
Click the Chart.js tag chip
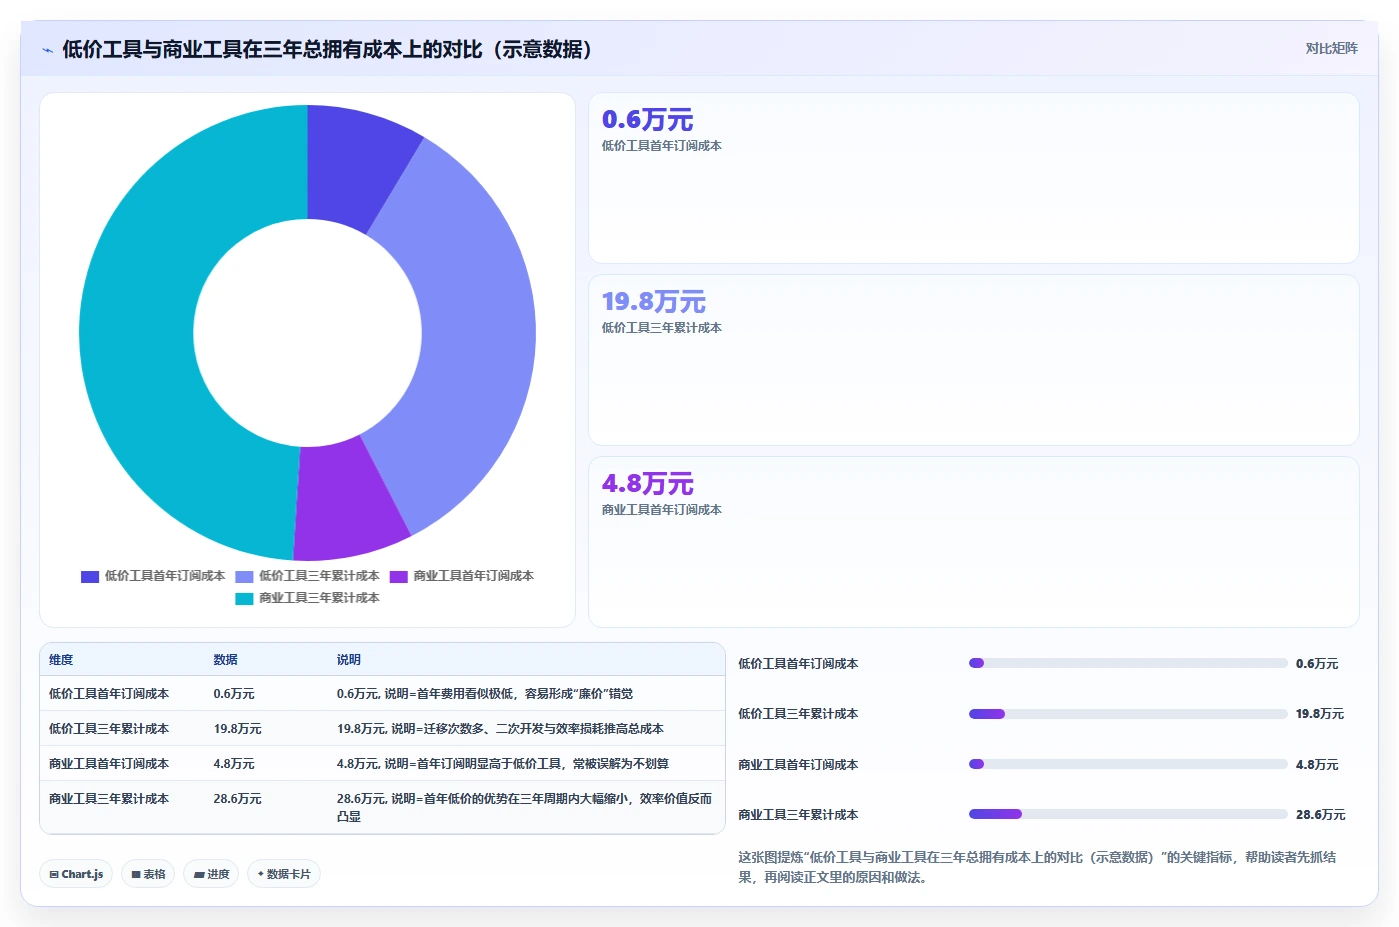76,874
